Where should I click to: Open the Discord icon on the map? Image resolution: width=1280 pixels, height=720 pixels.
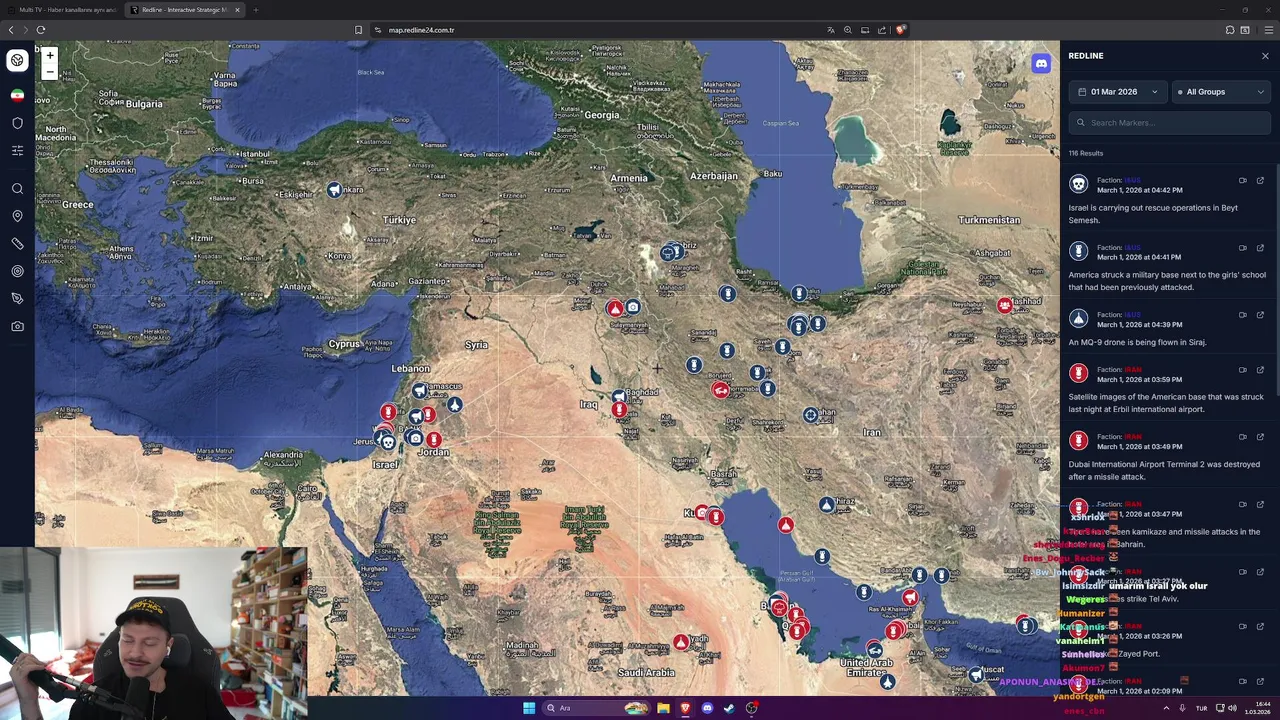pos(1041,64)
